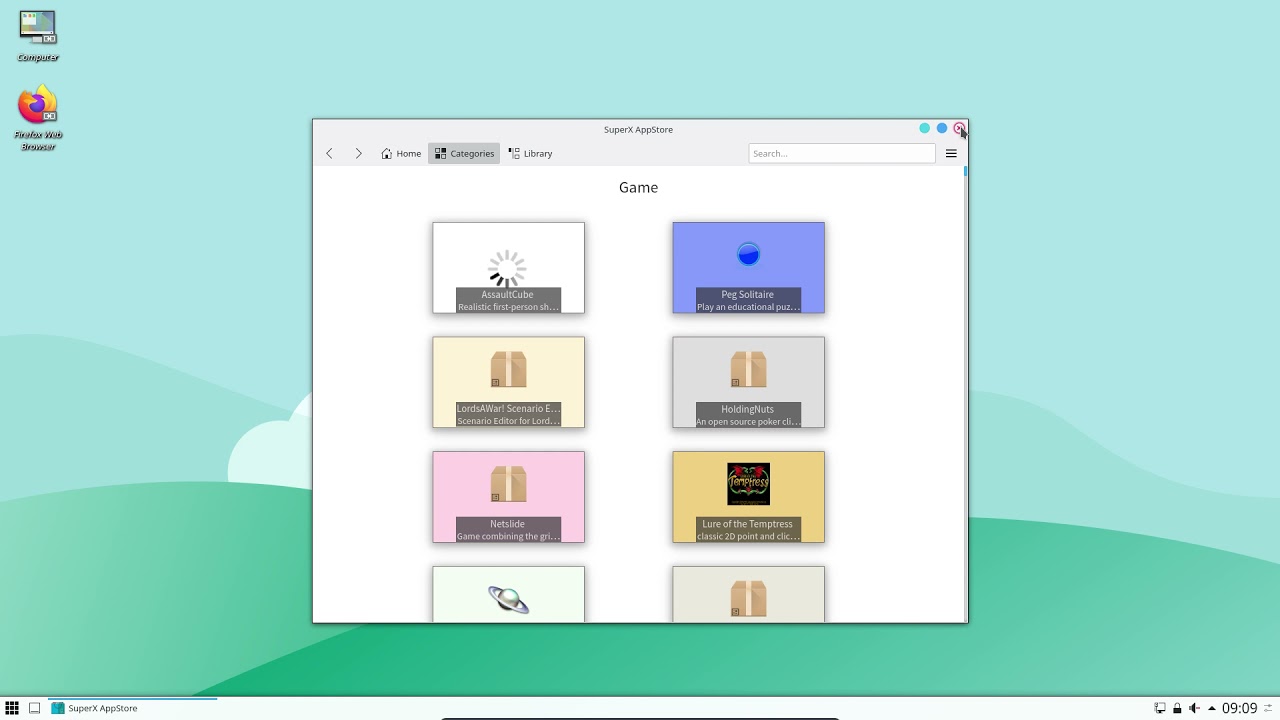Click the Peg Solitaire title label
This screenshot has width=1280, height=720.
[x=747, y=294]
